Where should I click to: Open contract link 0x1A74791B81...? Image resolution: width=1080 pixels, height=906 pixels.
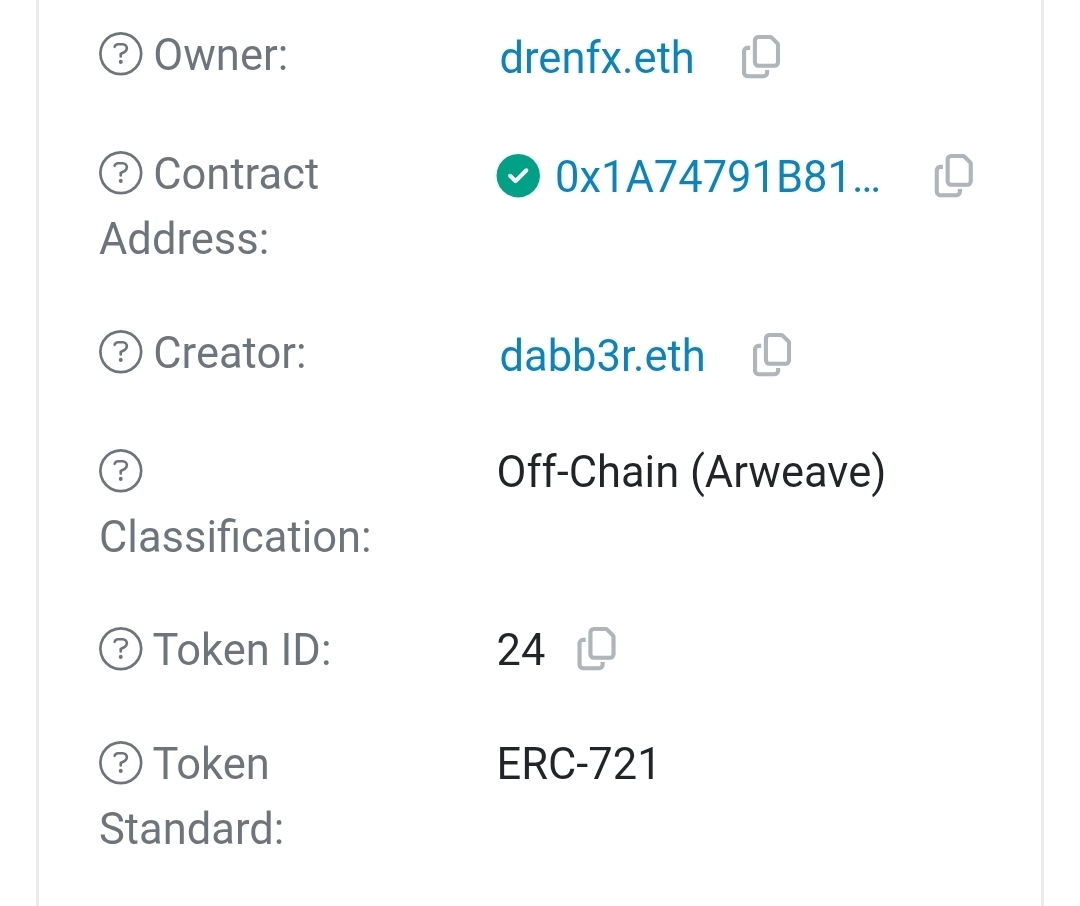click(x=717, y=177)
